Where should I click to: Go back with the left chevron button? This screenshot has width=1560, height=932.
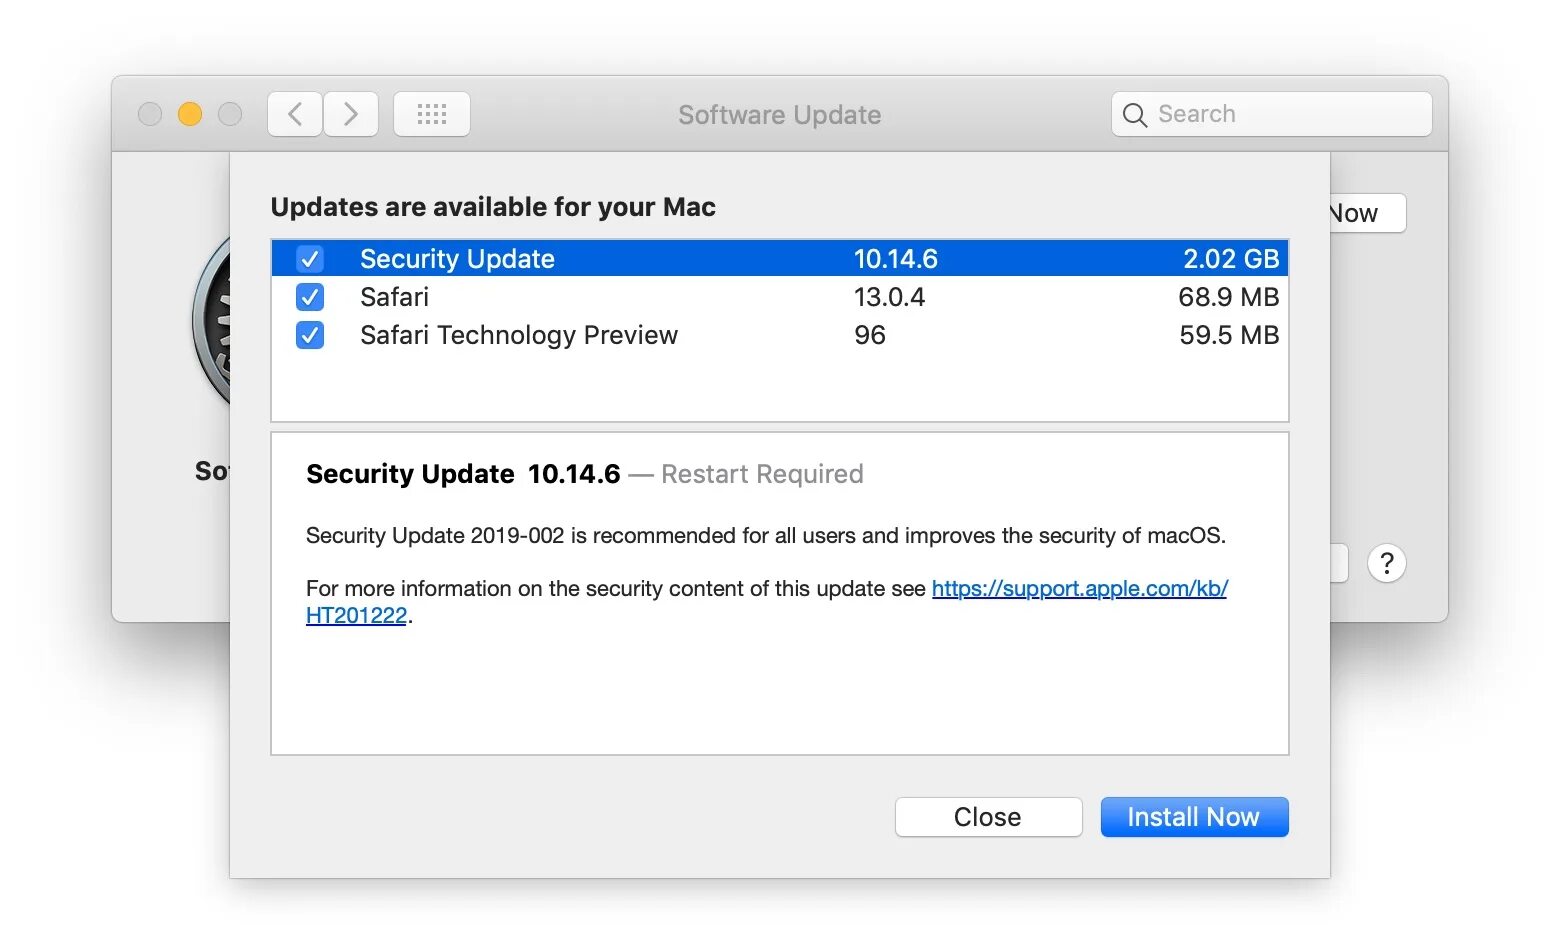point(295,114)
